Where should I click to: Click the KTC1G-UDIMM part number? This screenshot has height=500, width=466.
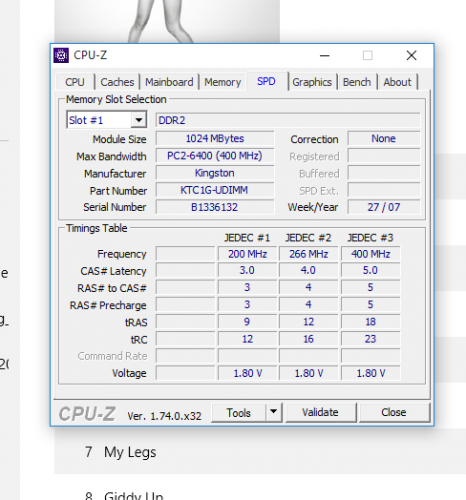coord(215,190)
